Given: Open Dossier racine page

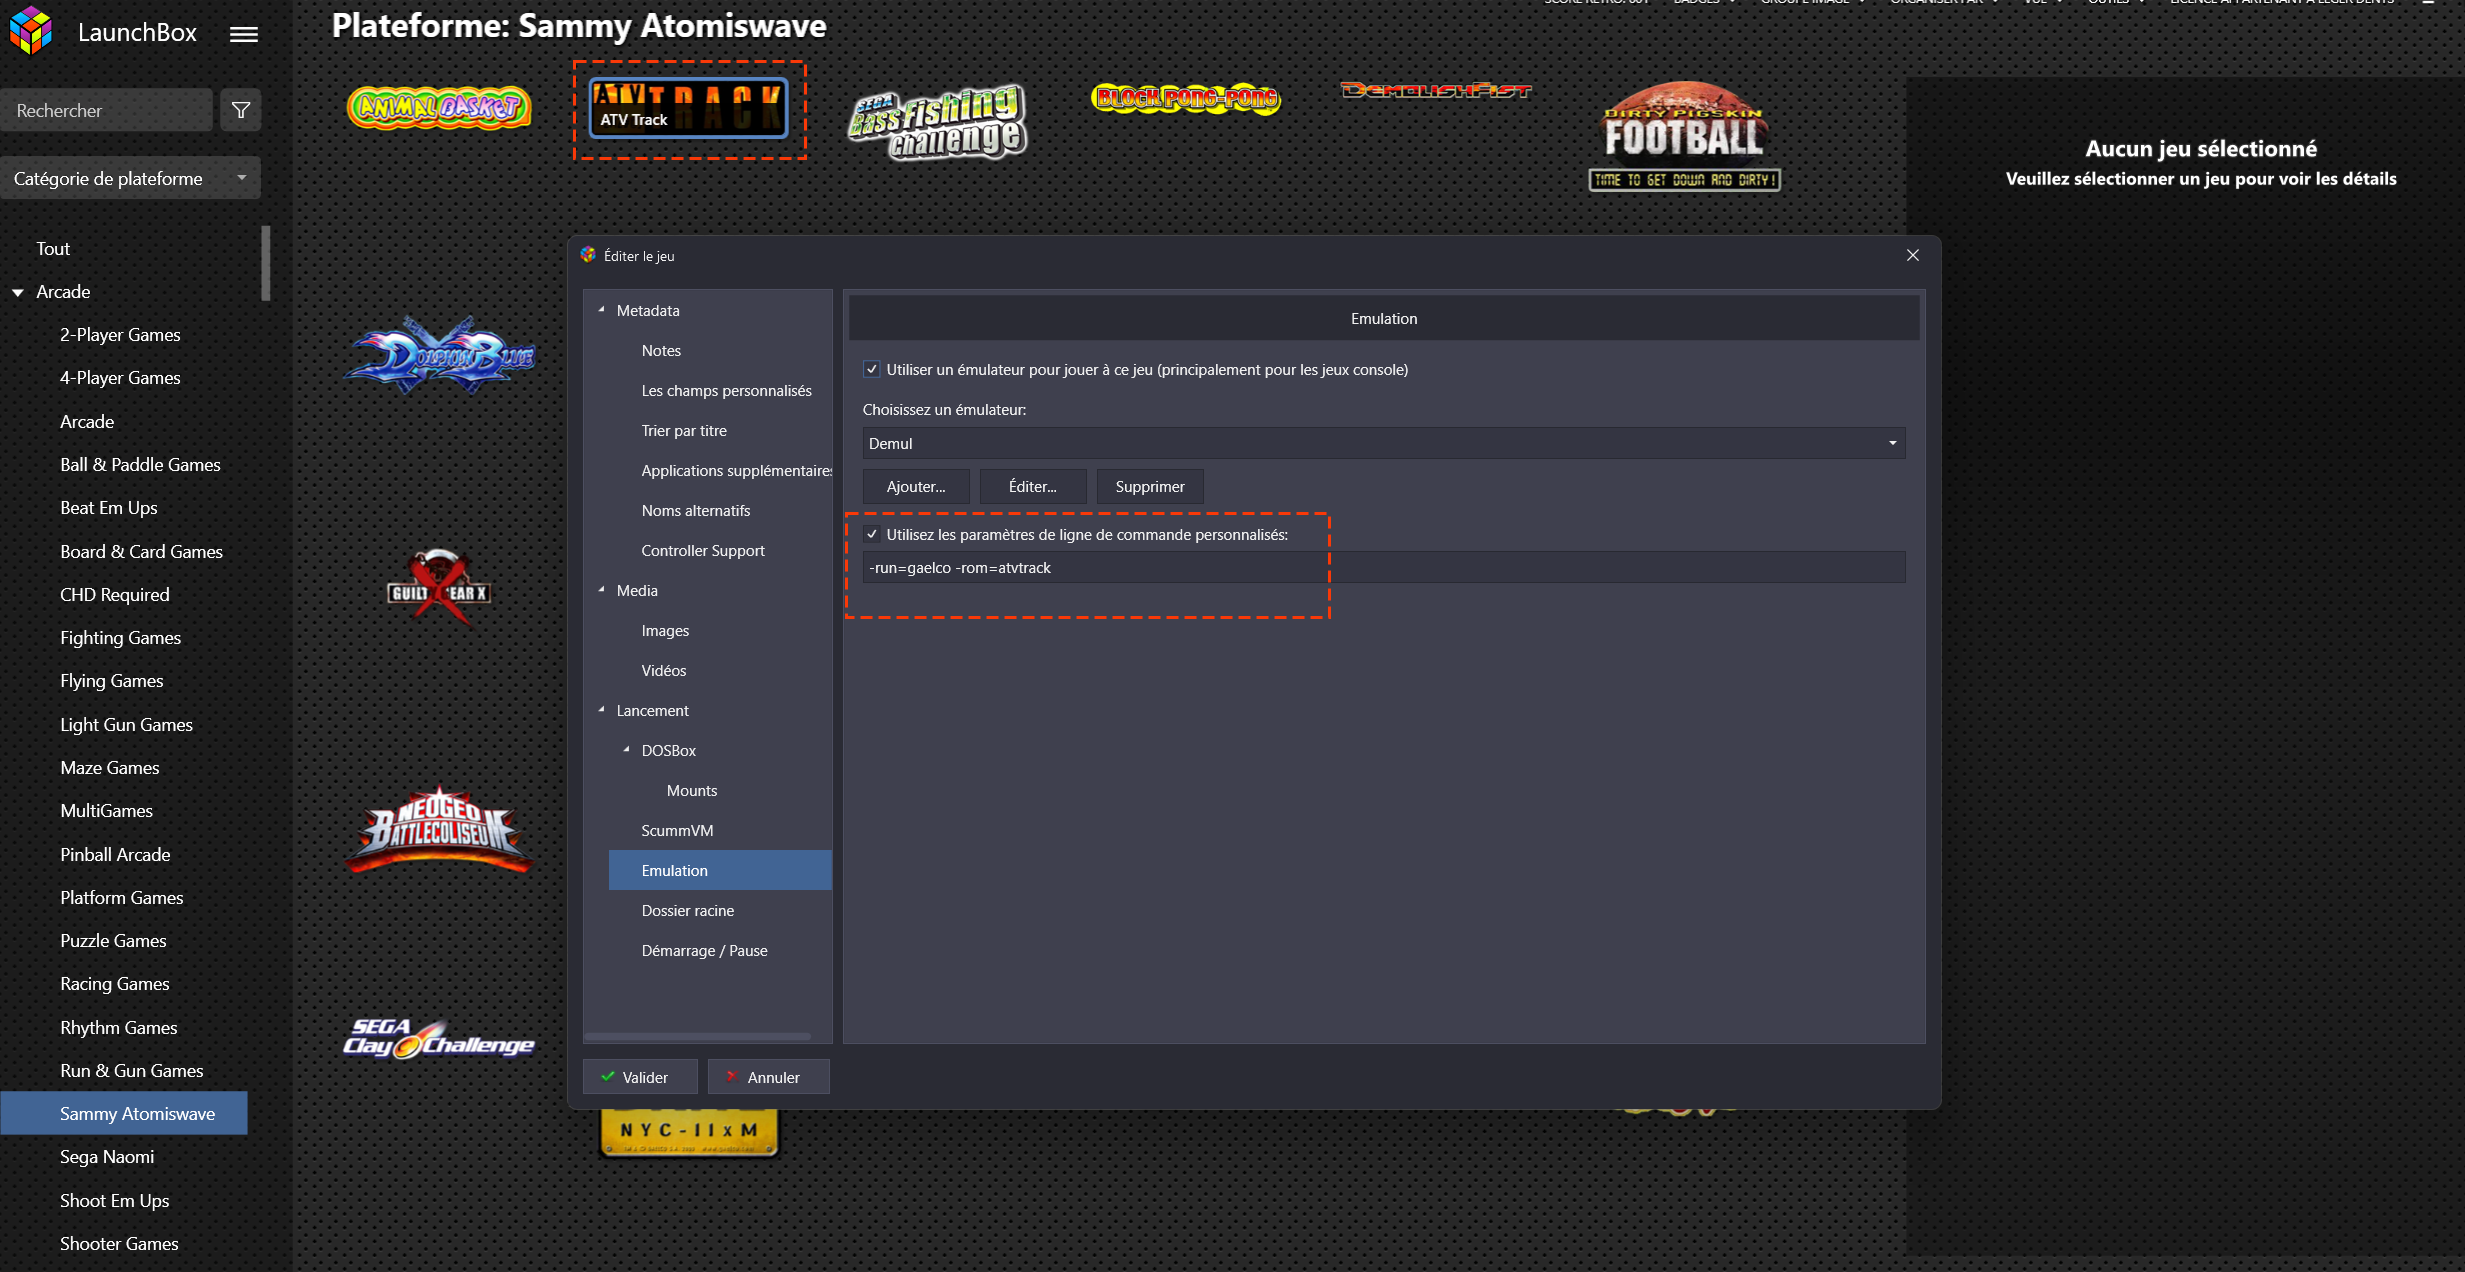Looking at the screenshot, I should point(688,910).
